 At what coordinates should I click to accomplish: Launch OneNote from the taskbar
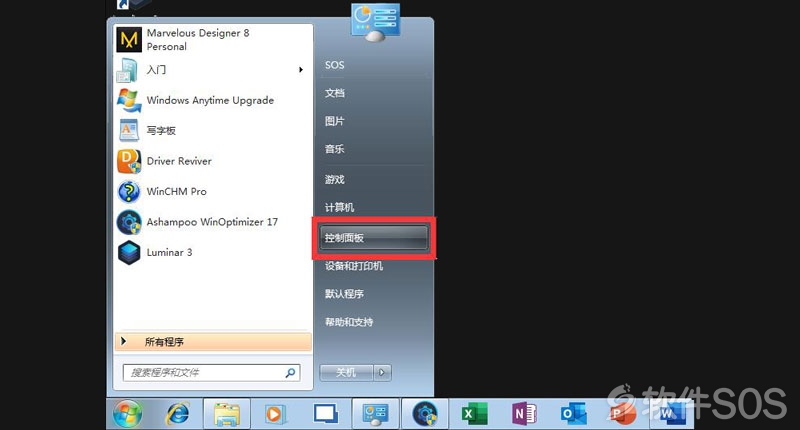pyautogui.click(x=524, y=414)
